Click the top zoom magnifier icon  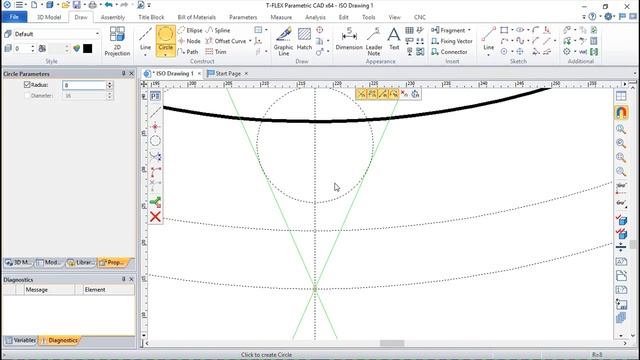click(x=621, y=129)
